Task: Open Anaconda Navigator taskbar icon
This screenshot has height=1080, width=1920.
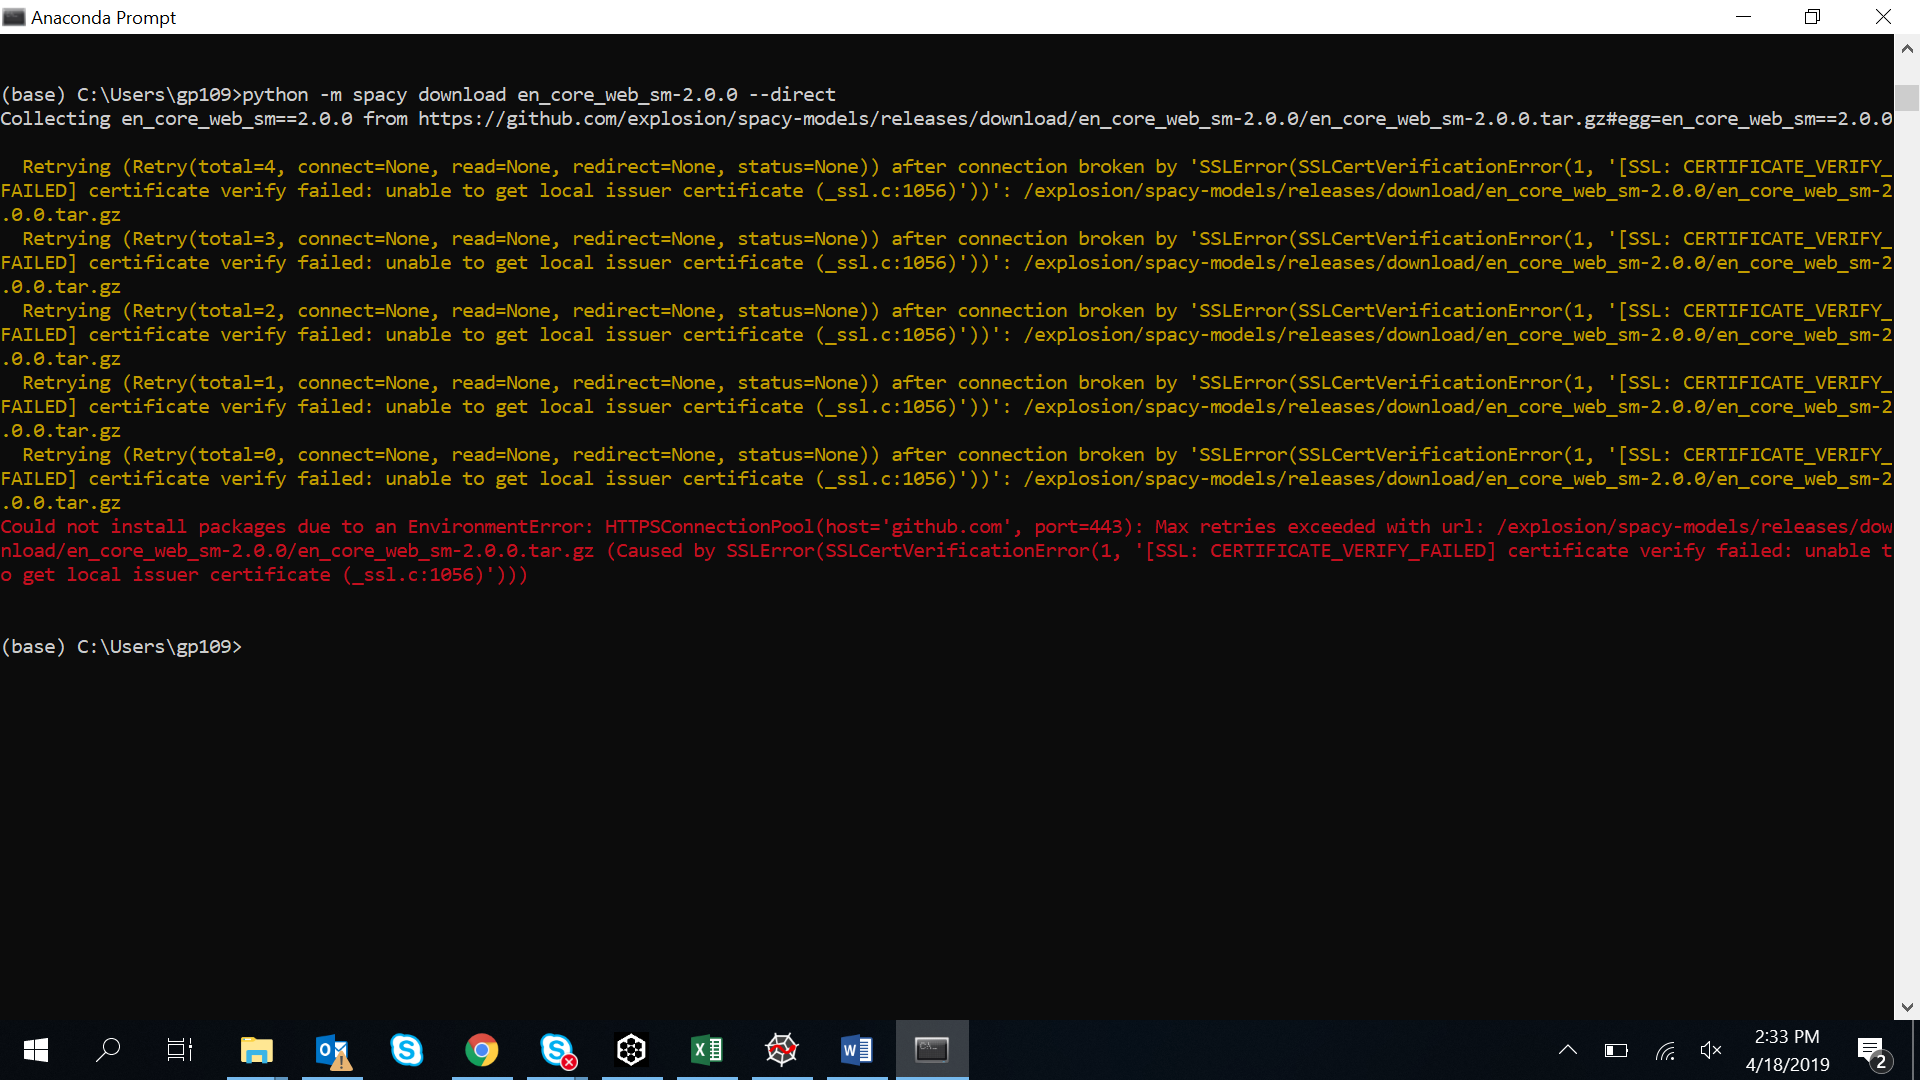Action: pos(632,1050)
